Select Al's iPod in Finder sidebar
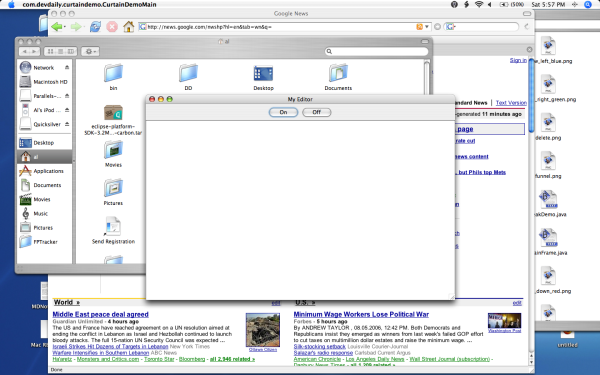Screen dimensions: 600x375 (44, 110)
